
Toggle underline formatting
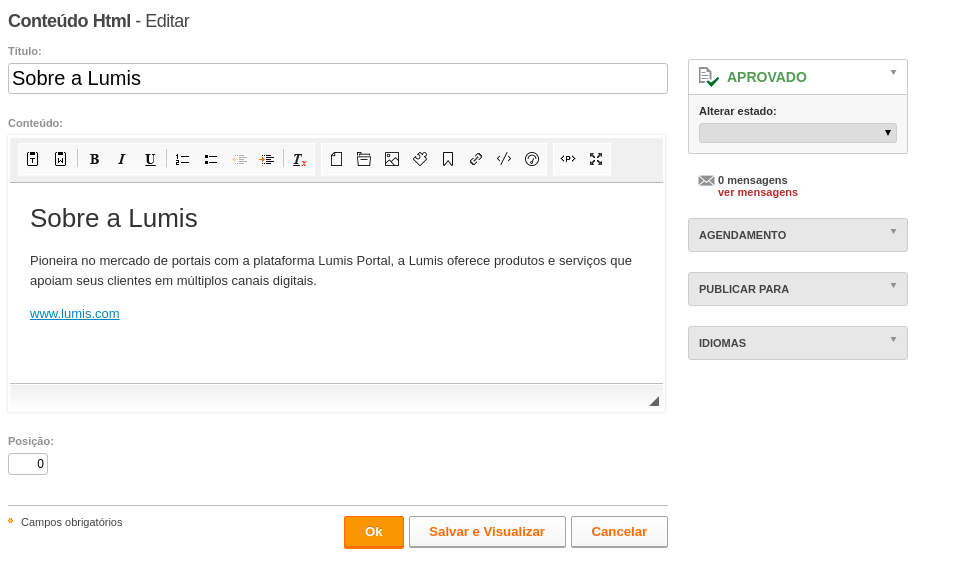(150, 159)
